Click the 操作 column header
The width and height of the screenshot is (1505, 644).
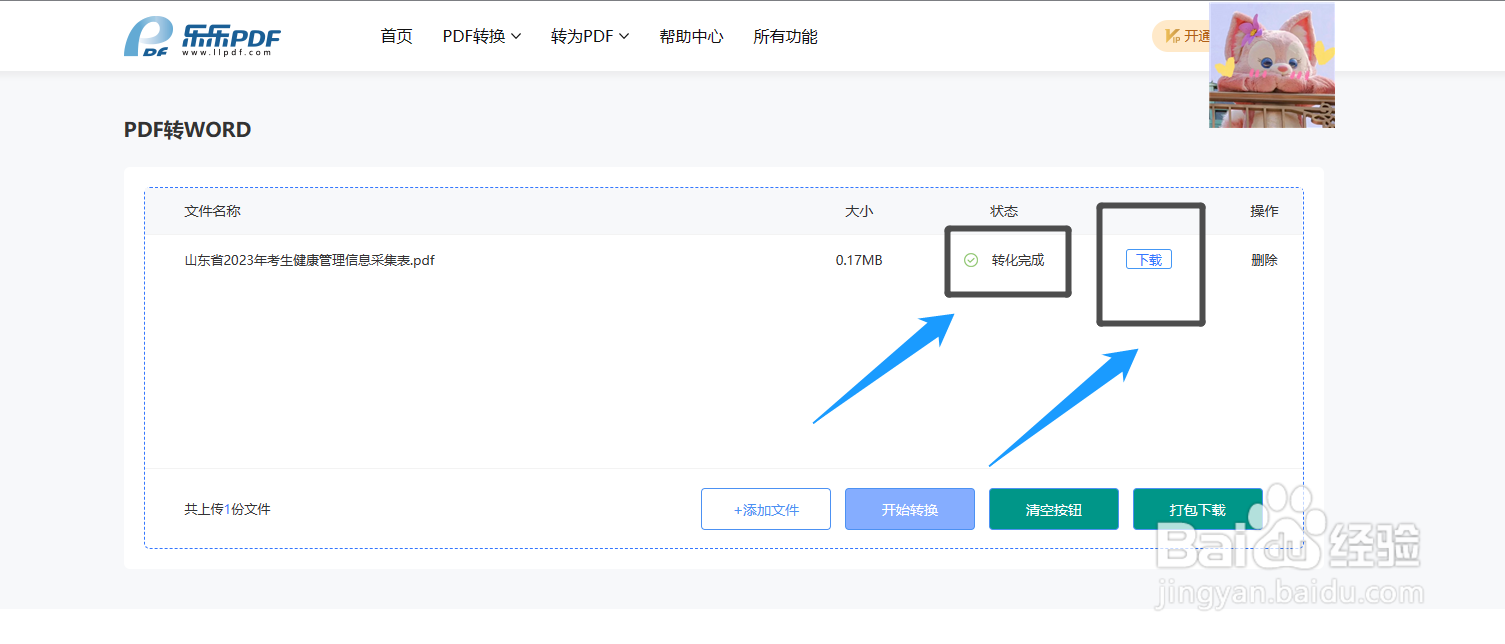coord(1264,211)
